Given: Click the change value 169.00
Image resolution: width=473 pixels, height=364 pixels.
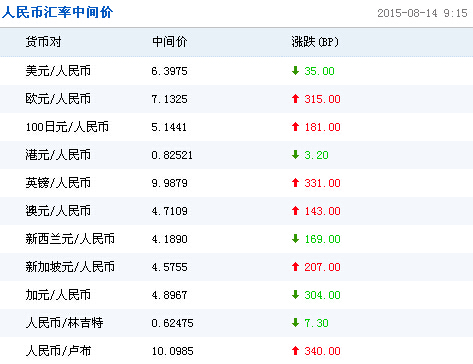Looking at the screenshot, I should coord(322,239).
